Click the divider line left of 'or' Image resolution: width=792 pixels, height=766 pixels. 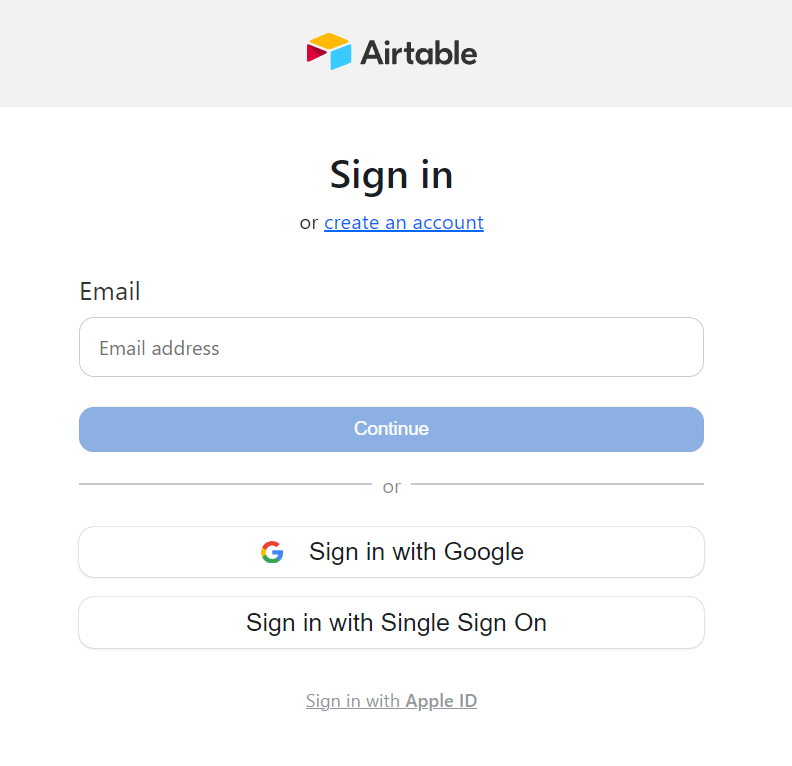click(225, 484)
